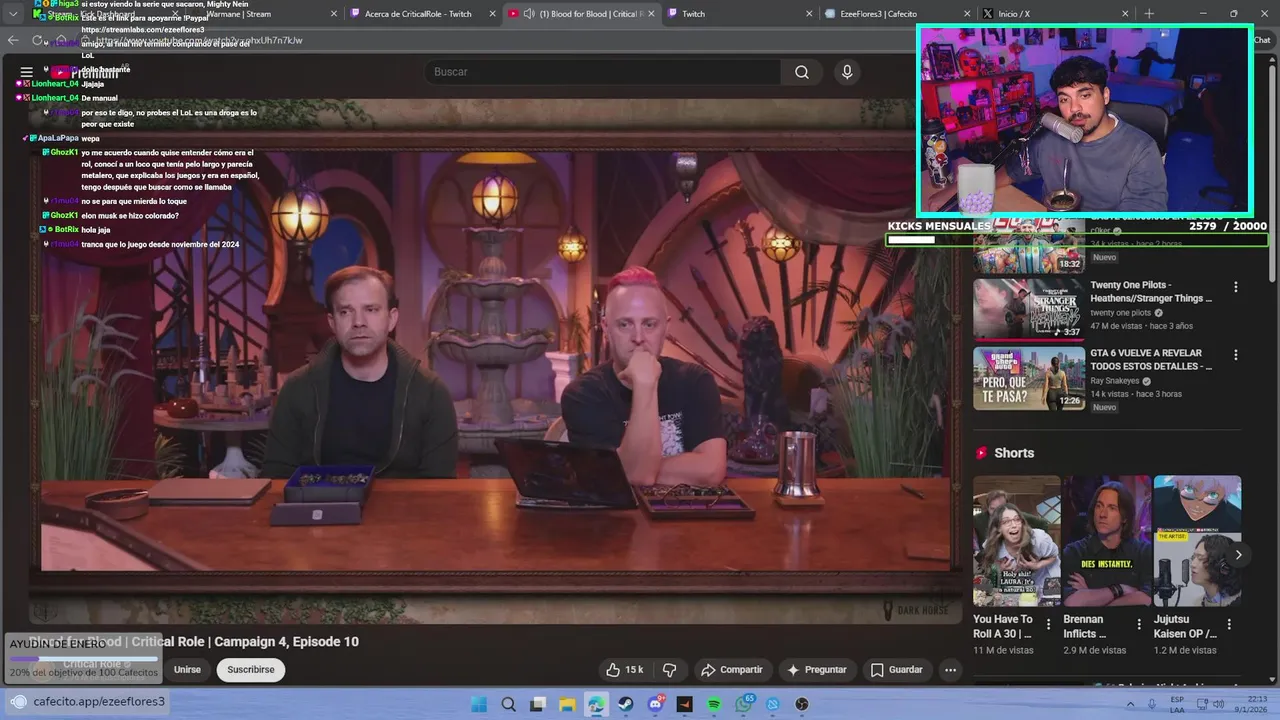Open the video title 'Campaign 4, Episode 10'

tap(194, 642)
